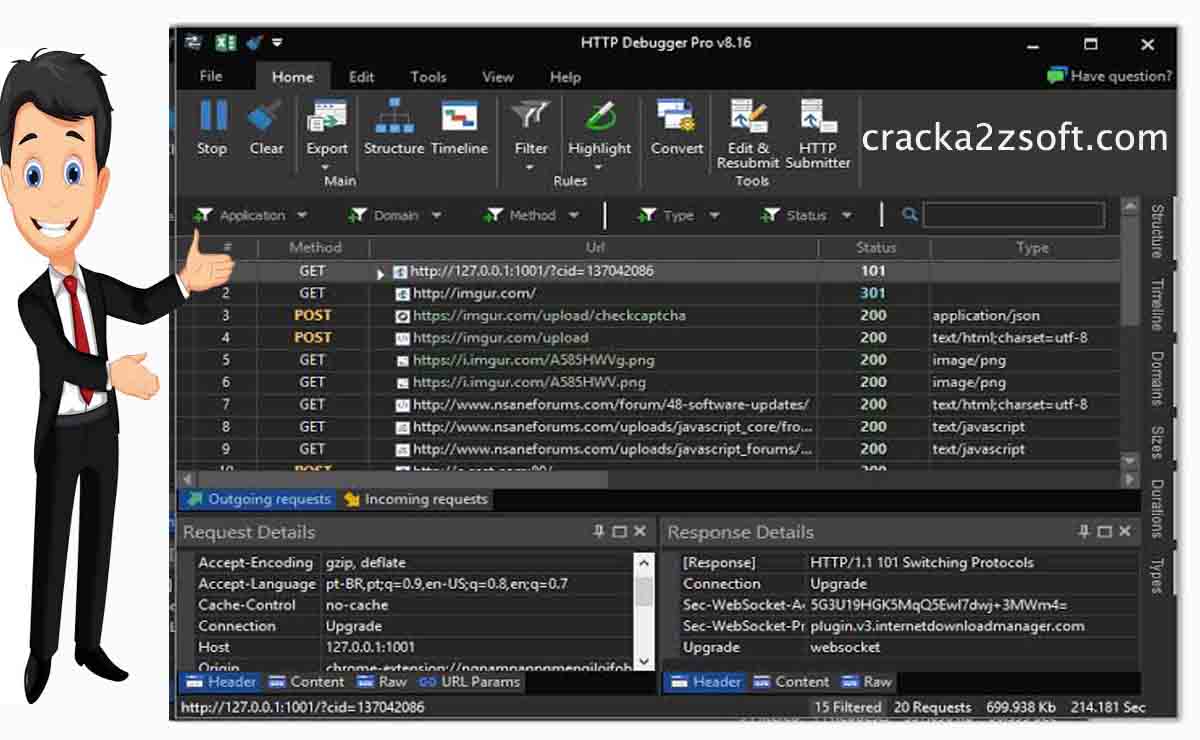Image resolution: width=1200 pixels, height=740 pixels.
Task: Open the response Raw tab
Action: [866, 682]
